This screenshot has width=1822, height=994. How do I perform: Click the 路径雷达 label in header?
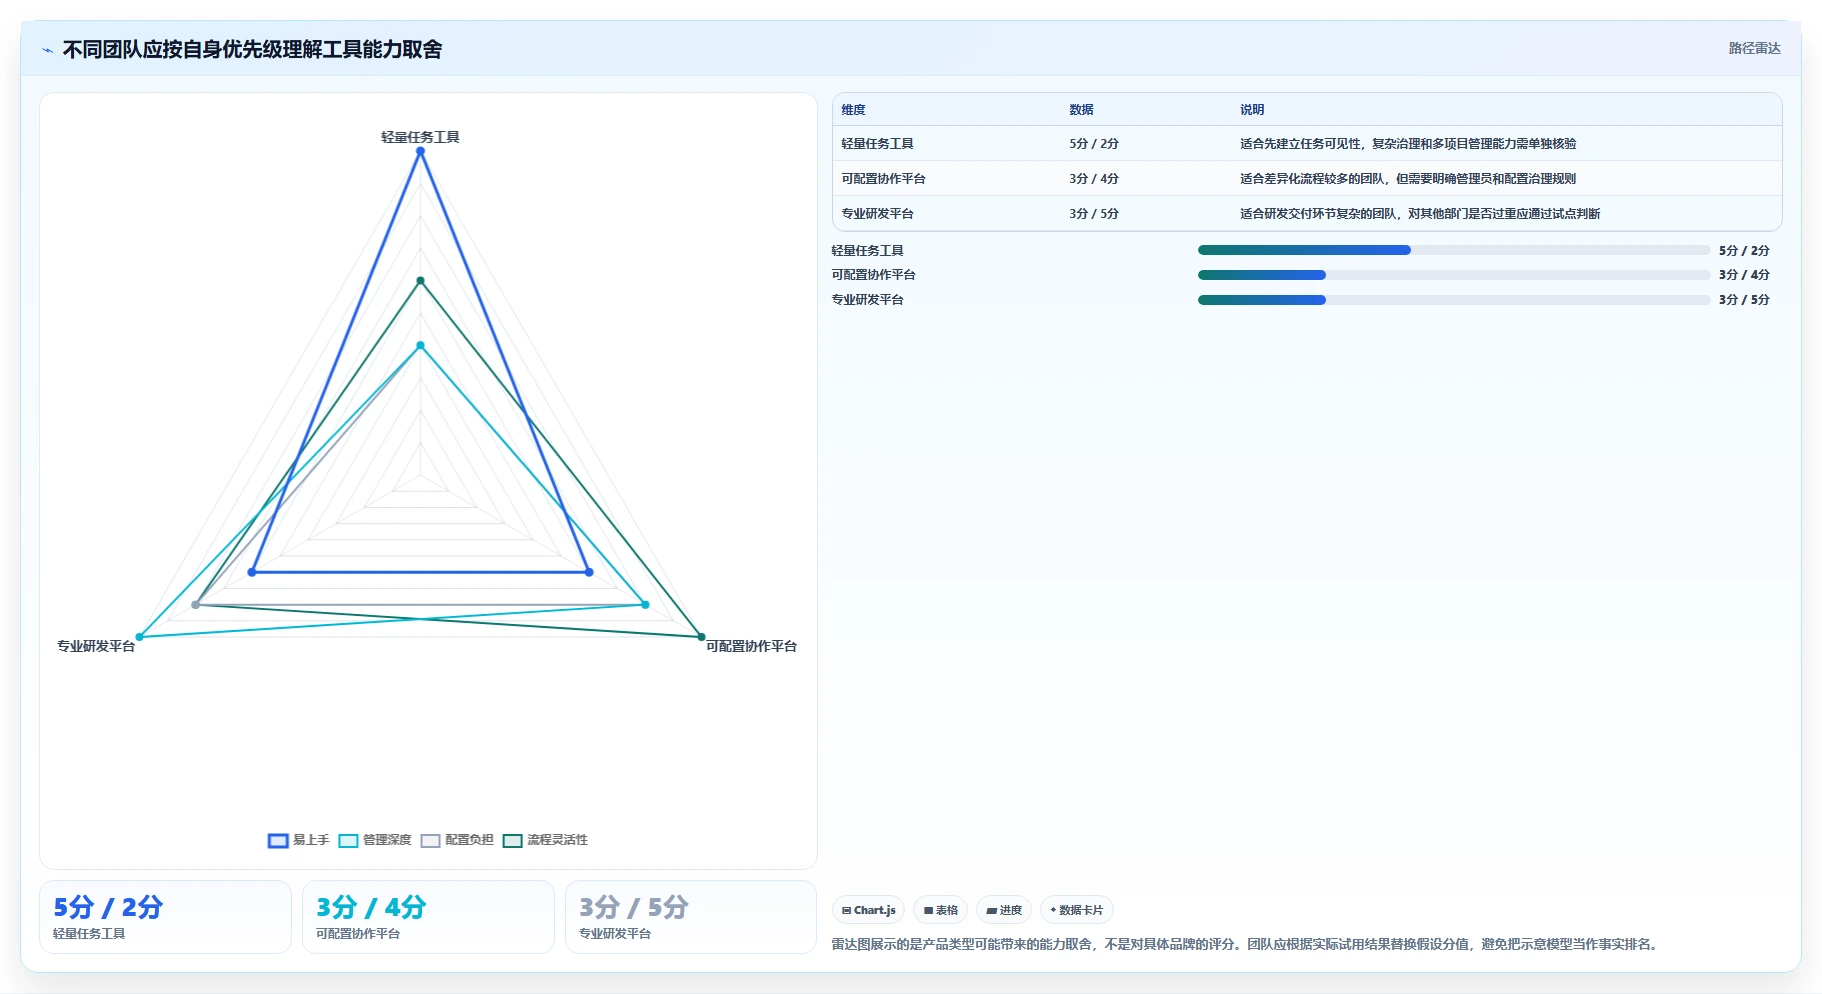click(1755, 48)
